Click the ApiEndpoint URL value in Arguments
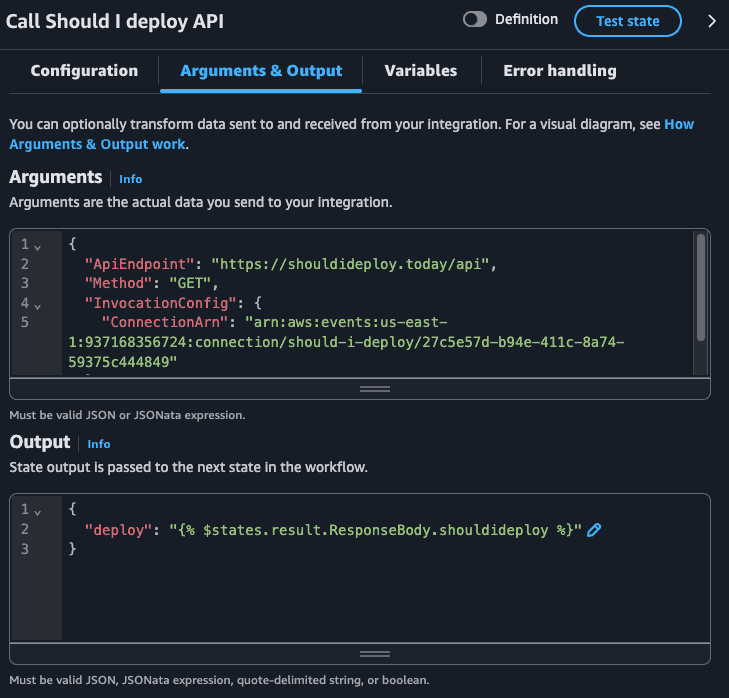This screenshot has height=698, width=729. [350, 264]
